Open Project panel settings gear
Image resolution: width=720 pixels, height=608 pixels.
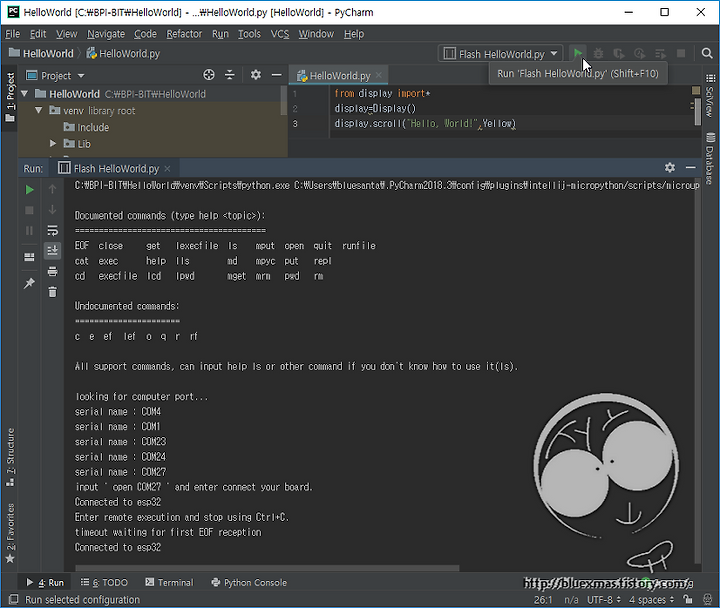(255, 75)
